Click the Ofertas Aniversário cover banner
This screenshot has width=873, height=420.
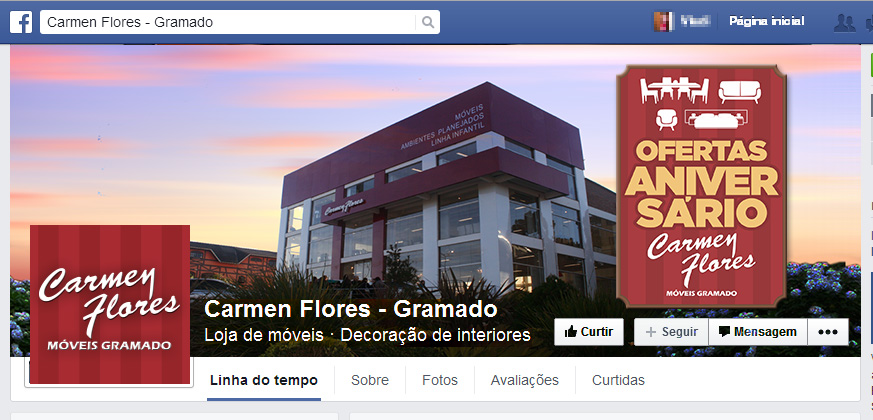(702, 186)
